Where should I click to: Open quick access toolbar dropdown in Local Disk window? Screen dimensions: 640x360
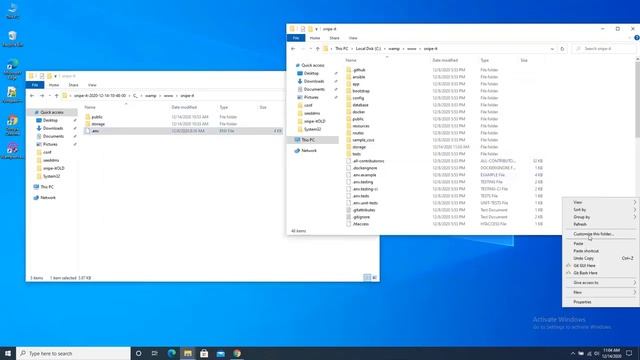click(x=316, y=29)
